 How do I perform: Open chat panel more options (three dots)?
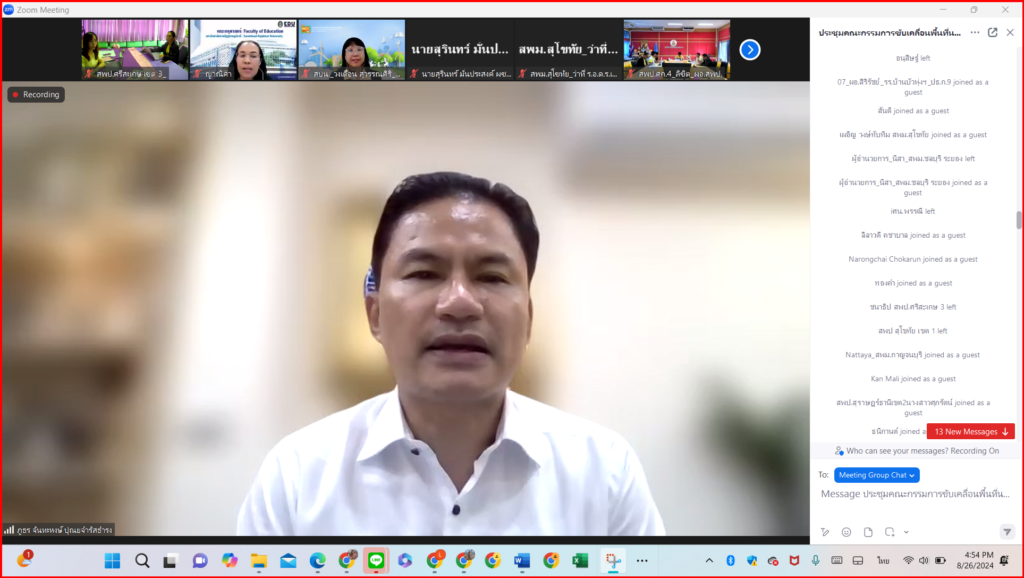[975, 32]
